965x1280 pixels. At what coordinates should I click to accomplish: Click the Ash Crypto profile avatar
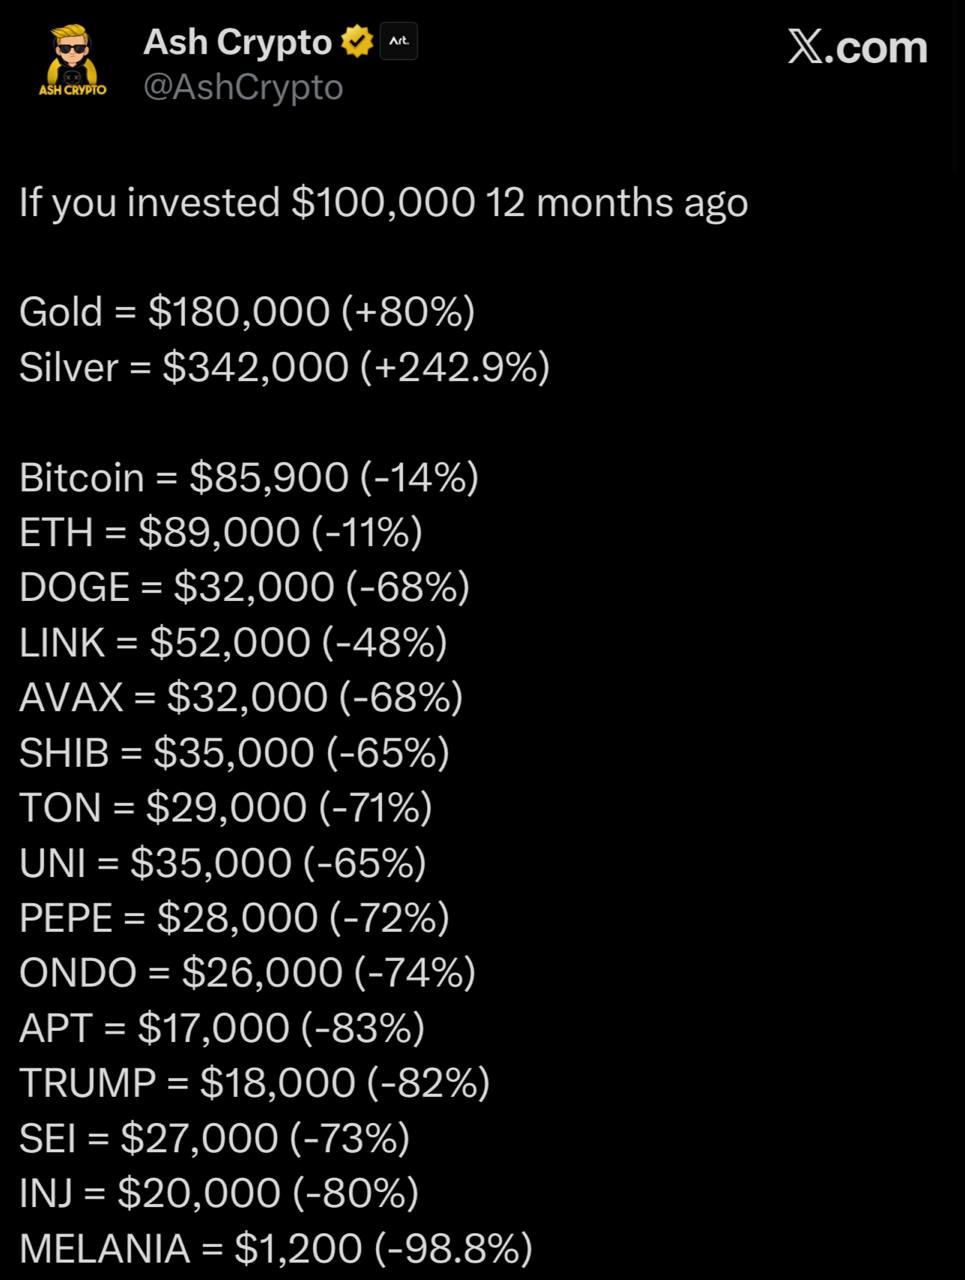[x=72, y=62]
